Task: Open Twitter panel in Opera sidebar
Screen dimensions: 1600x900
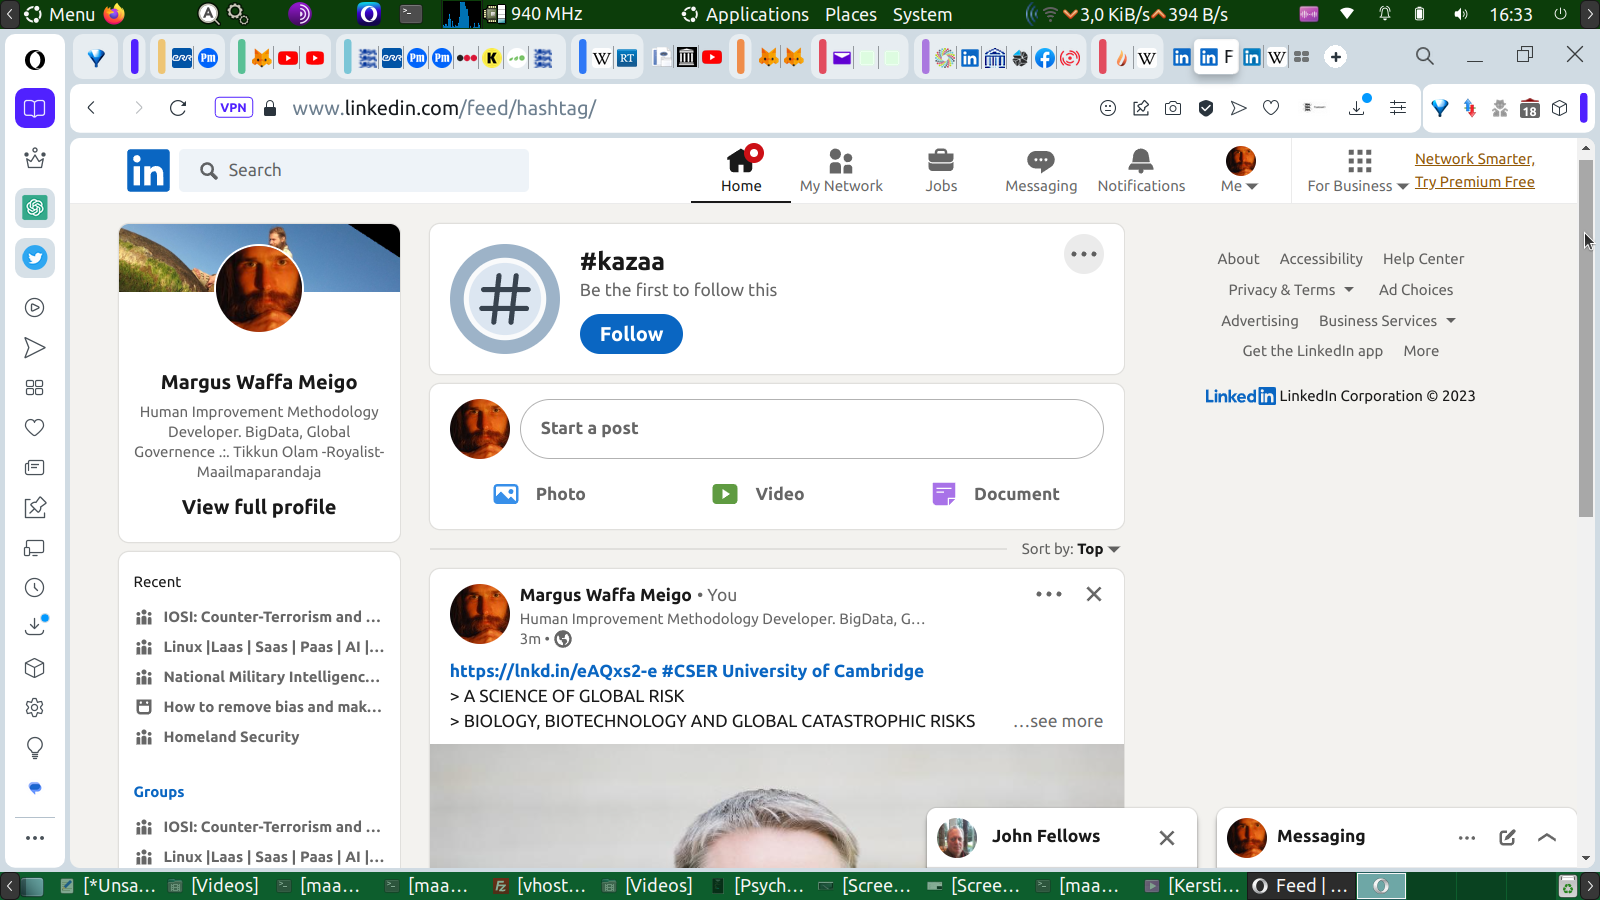Action: 35,258
